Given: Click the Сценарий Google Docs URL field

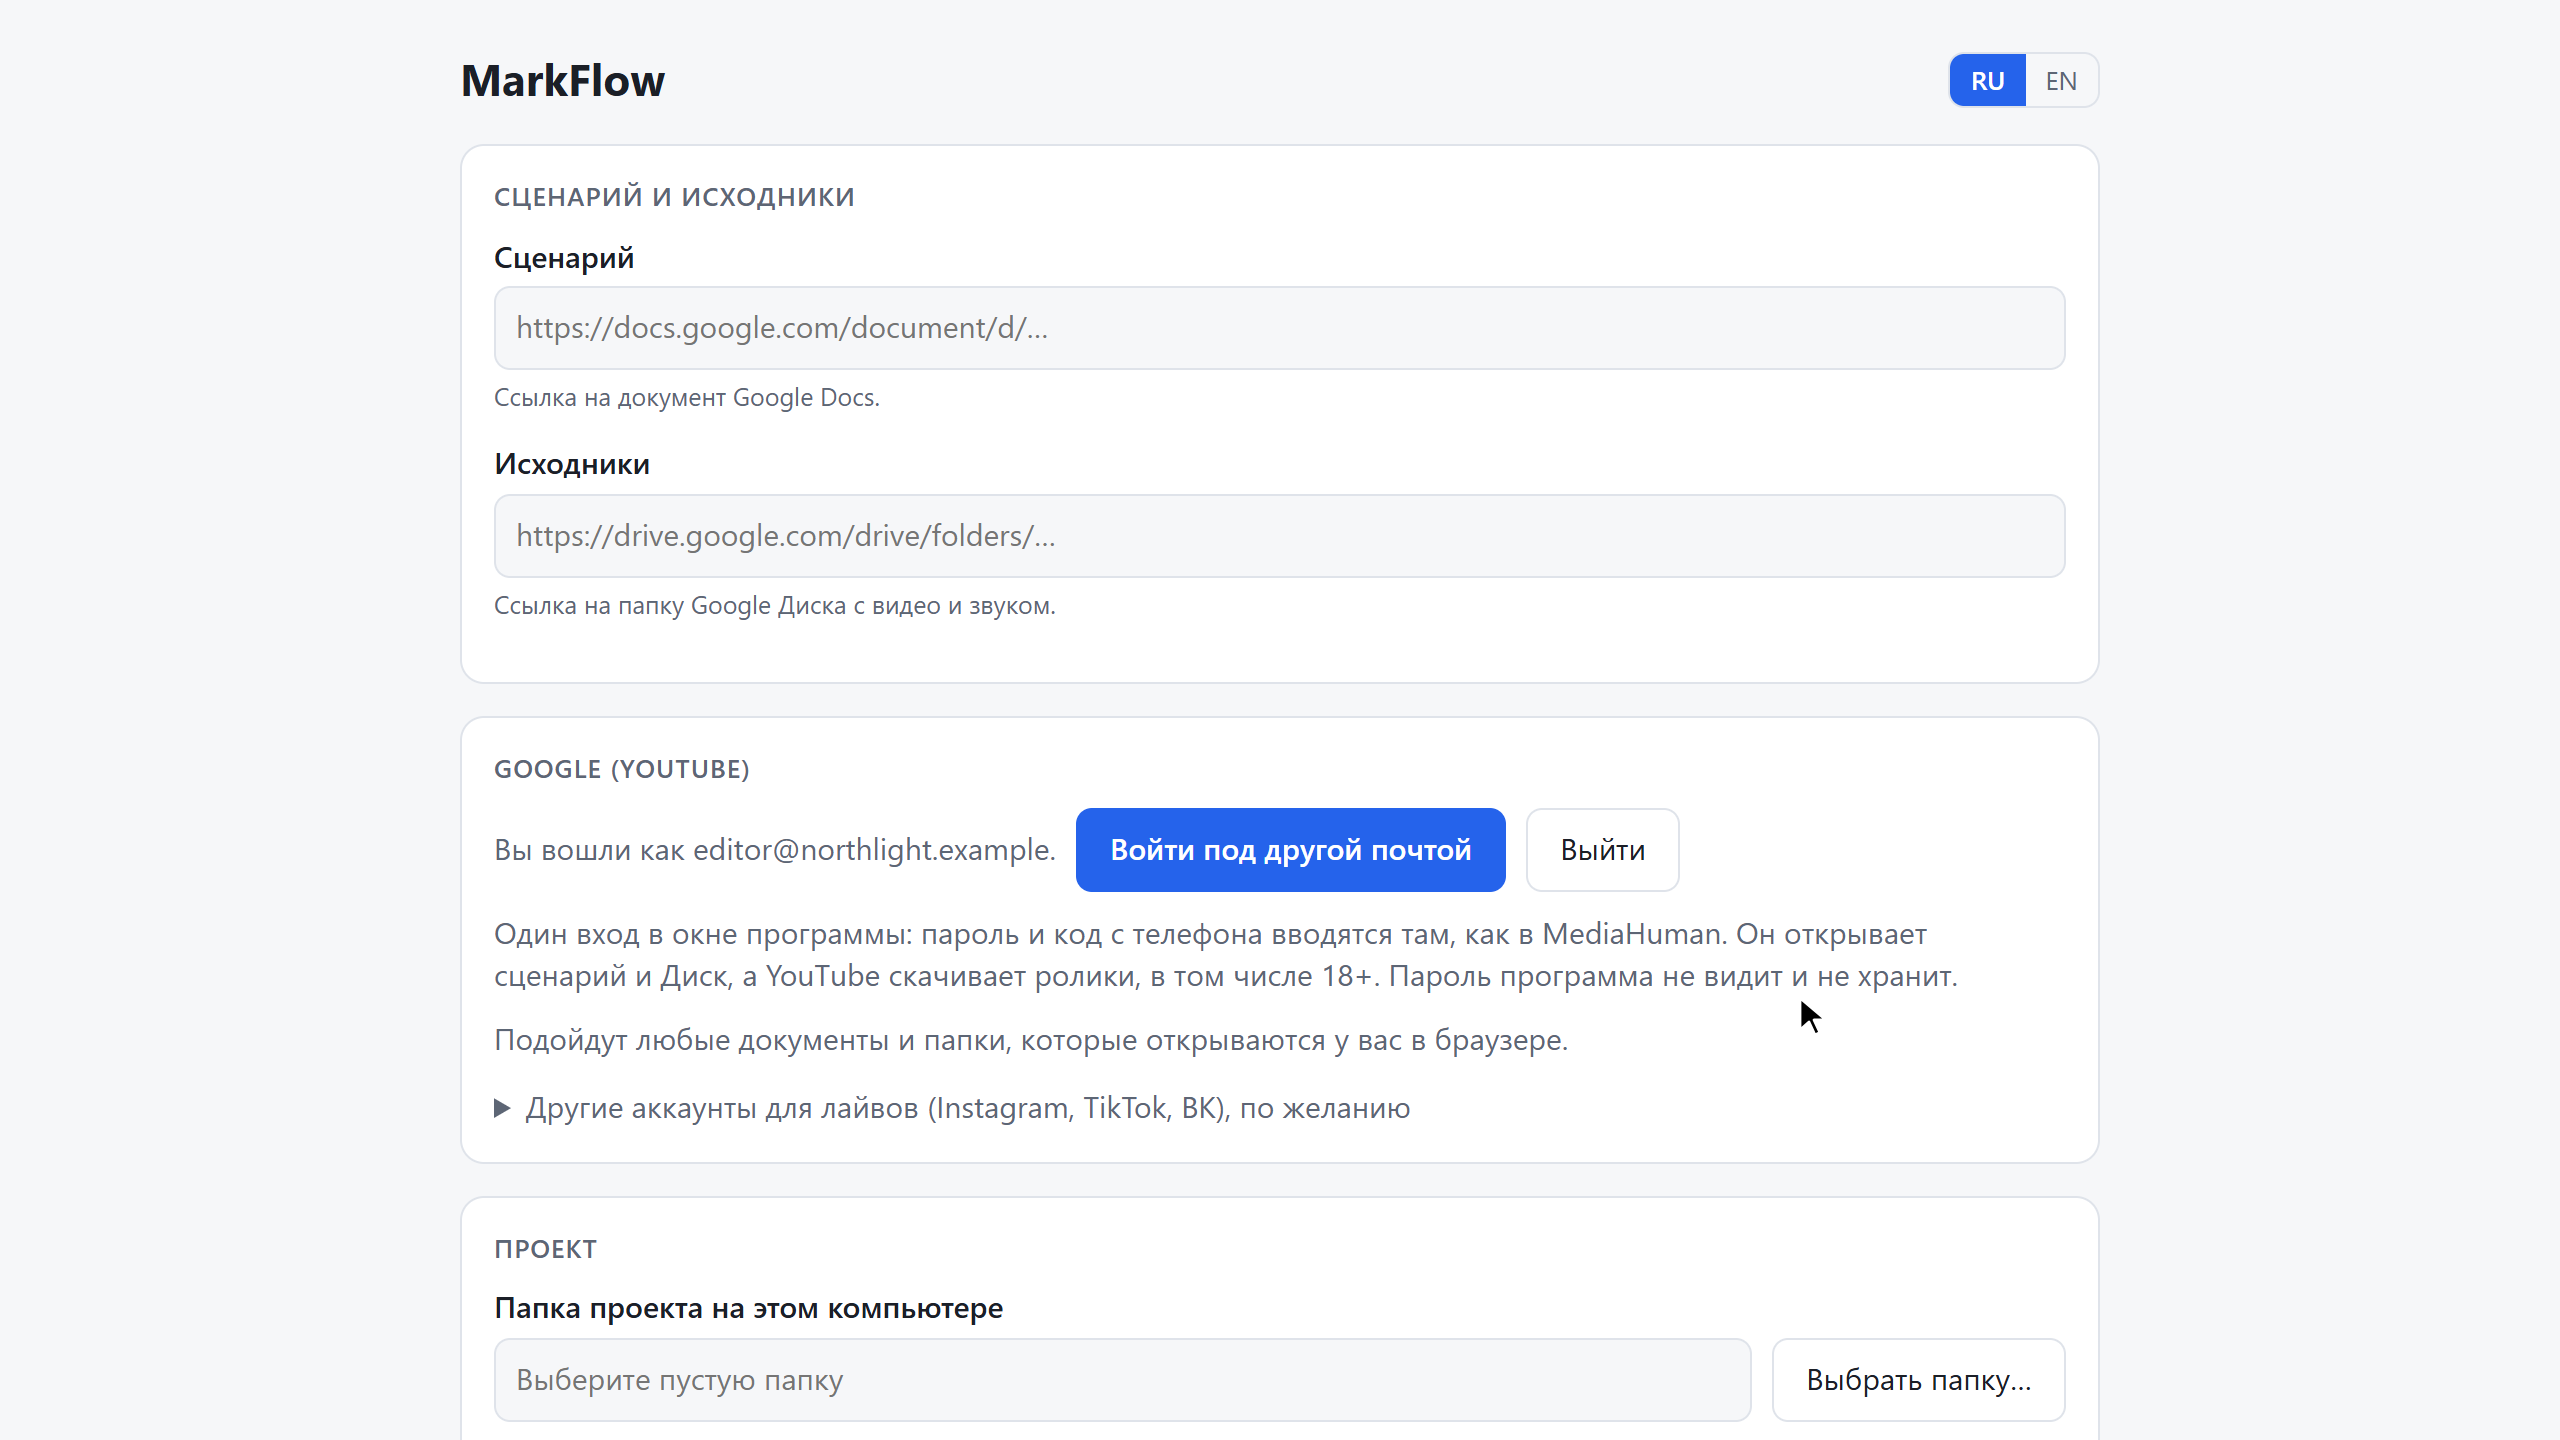Looking at the screenshot, I should point(1279,328).
